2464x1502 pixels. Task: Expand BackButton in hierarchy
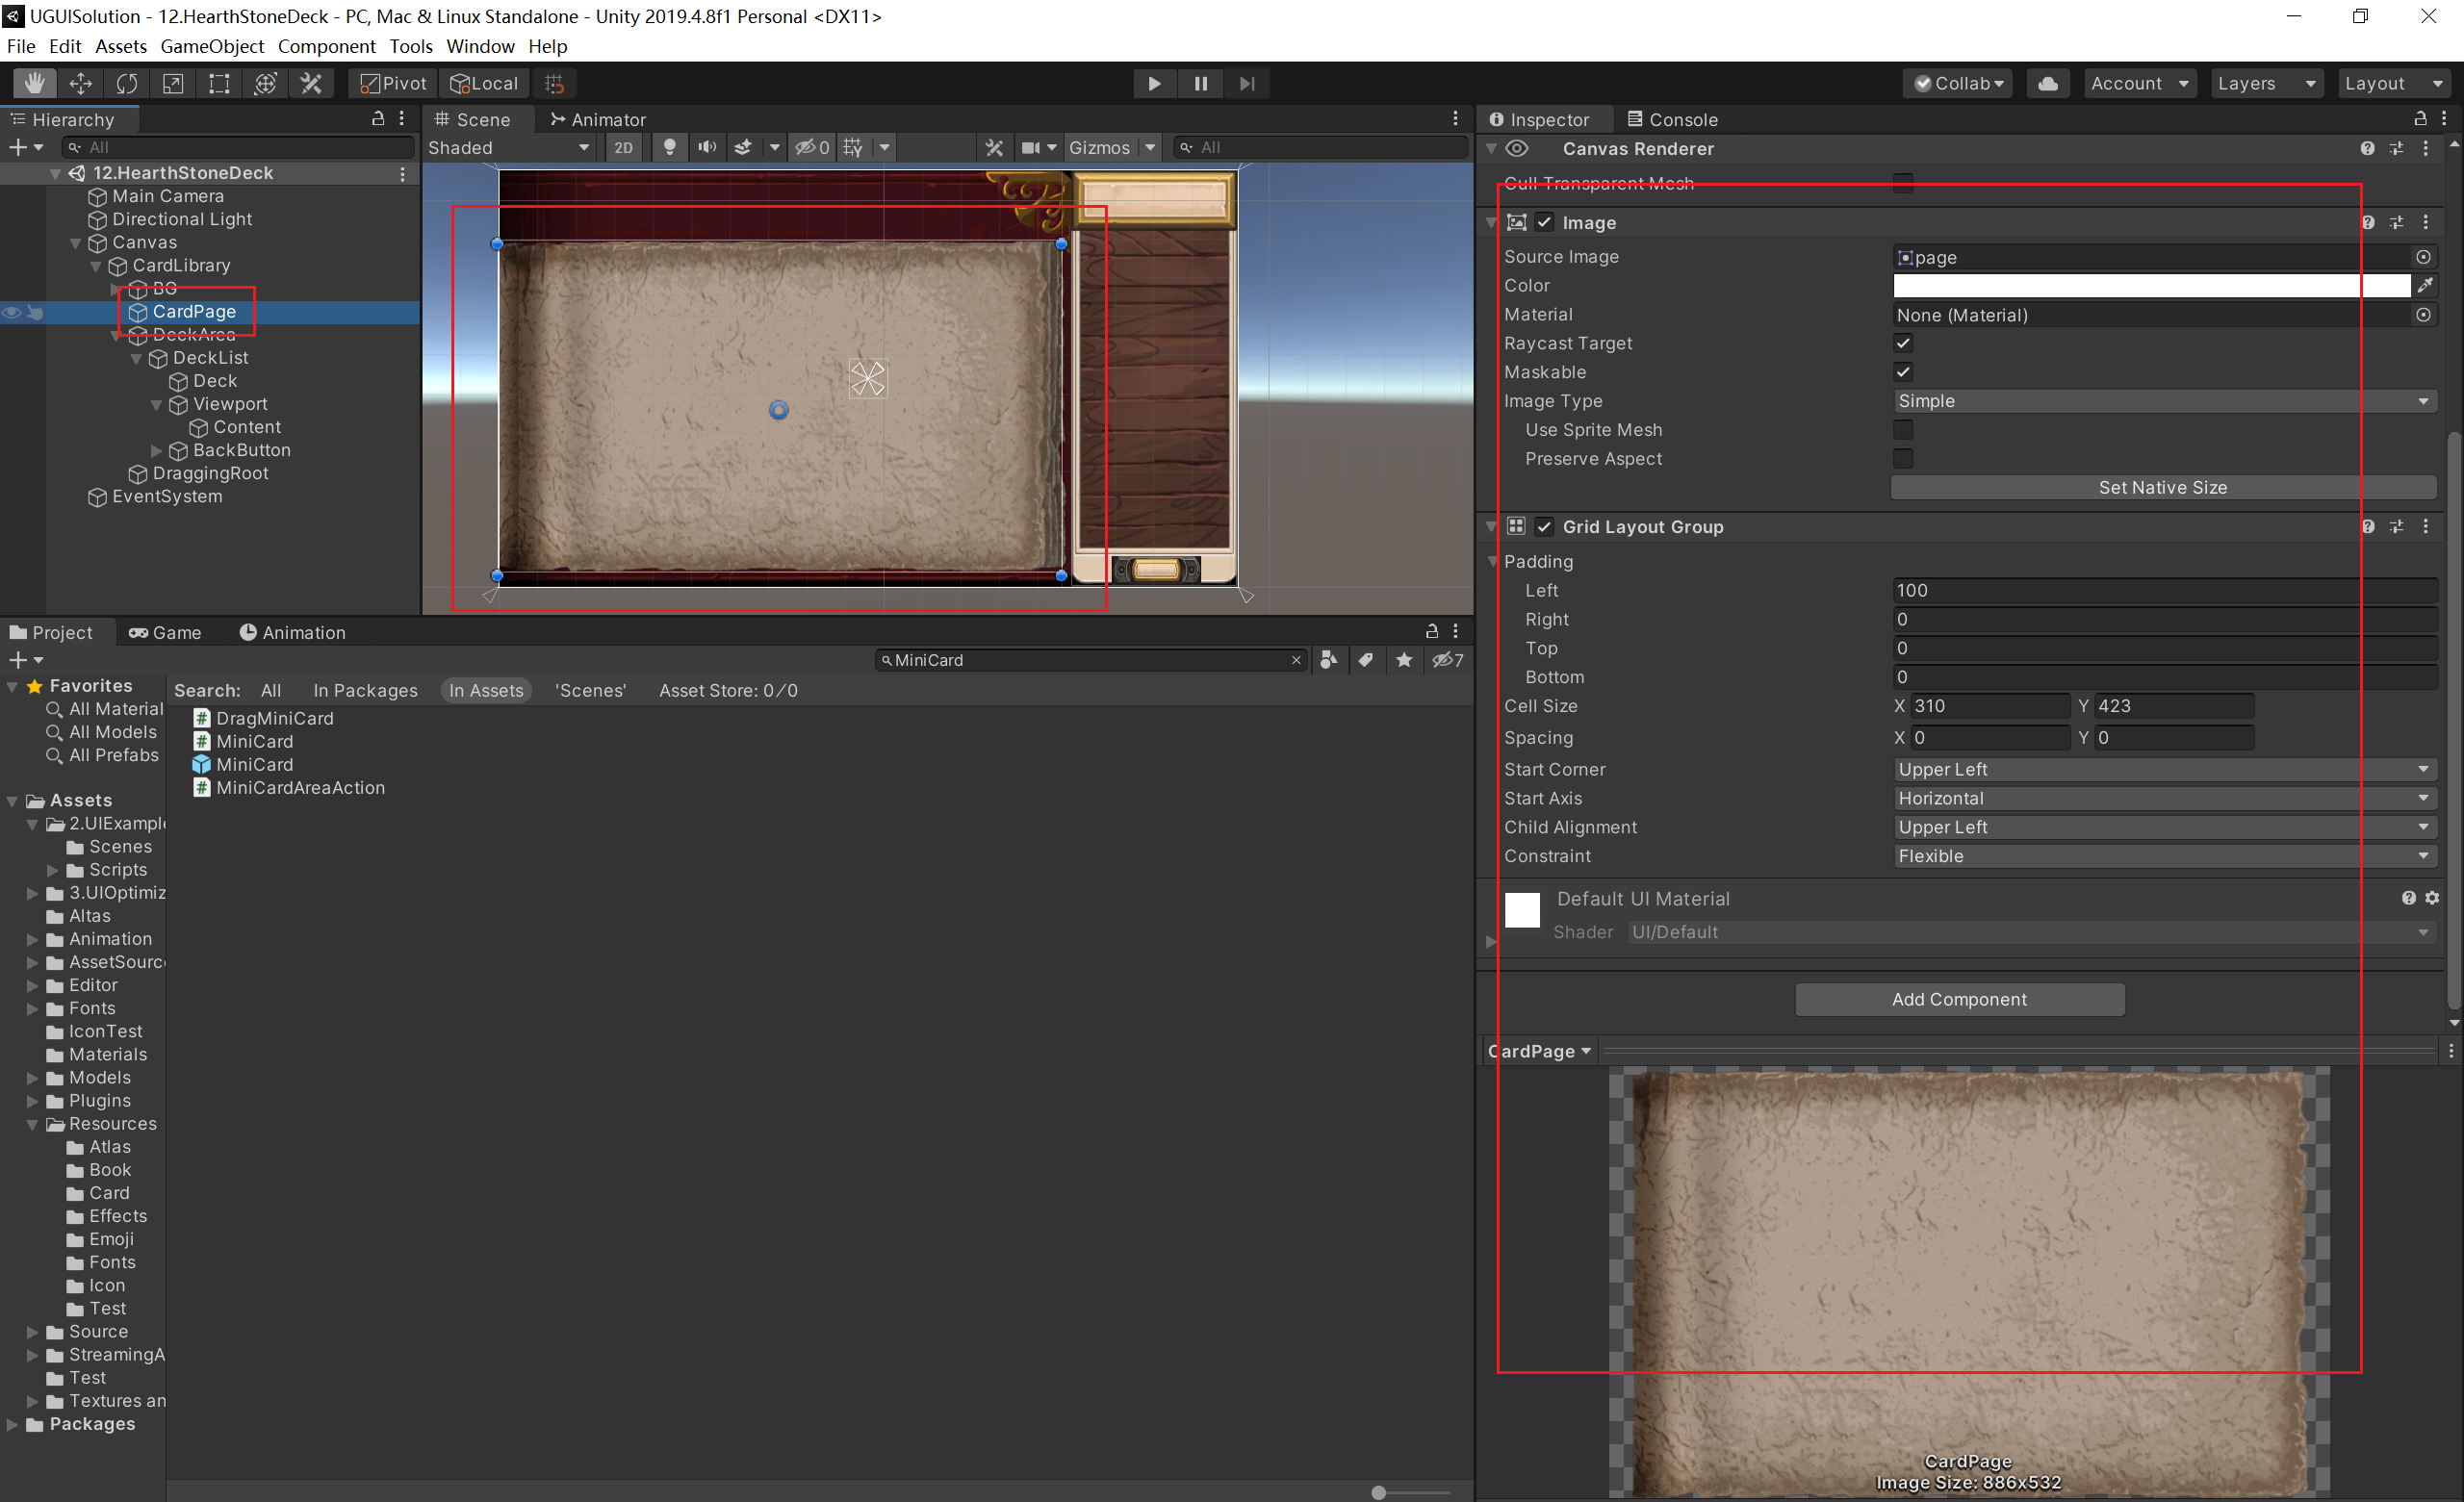point(156,451)
